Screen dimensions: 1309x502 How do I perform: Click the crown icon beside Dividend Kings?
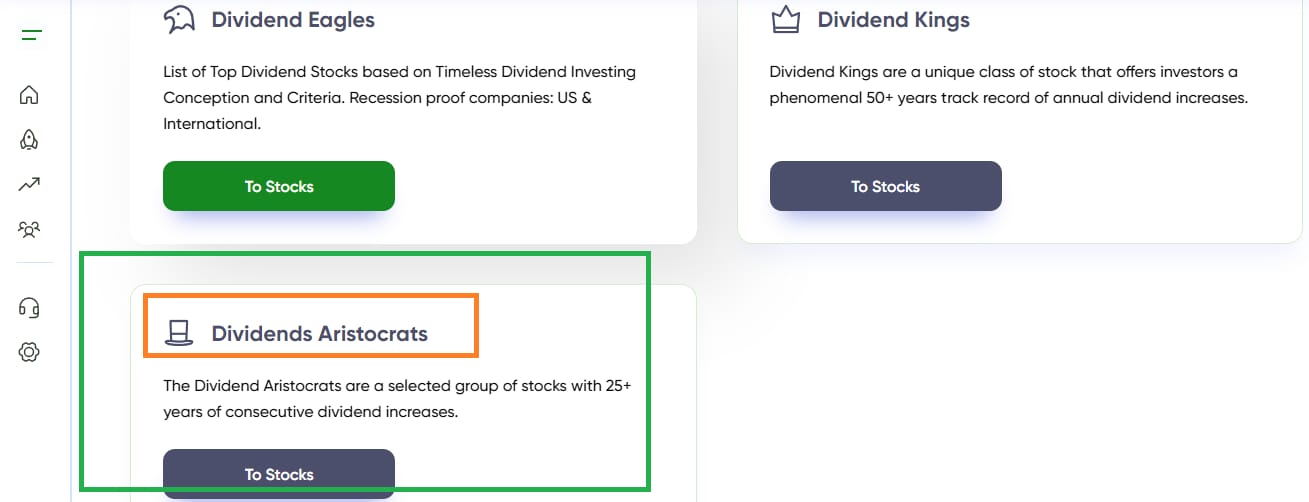(785, 20)
